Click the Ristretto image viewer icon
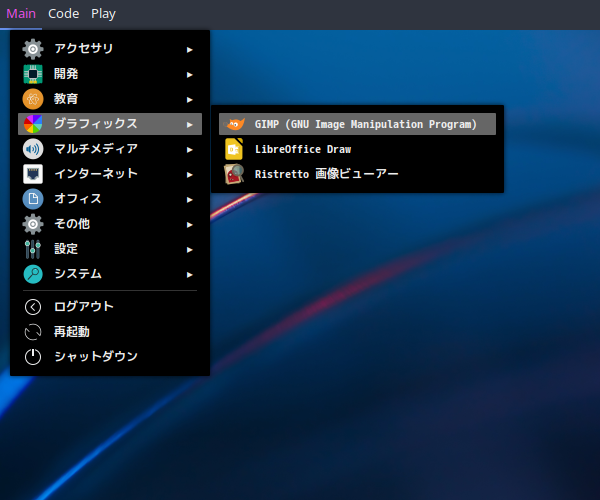Viewport: 600px width, 500px height. [234, 174]
